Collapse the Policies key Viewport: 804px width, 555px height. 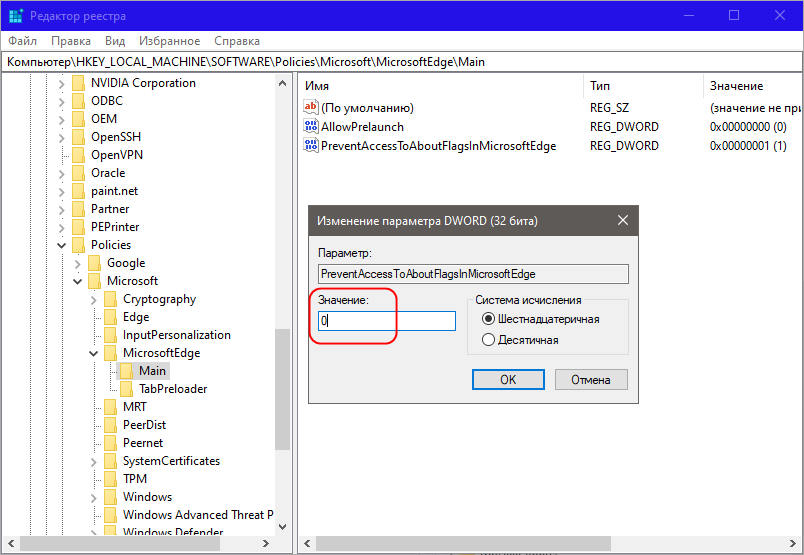[62, 245]
